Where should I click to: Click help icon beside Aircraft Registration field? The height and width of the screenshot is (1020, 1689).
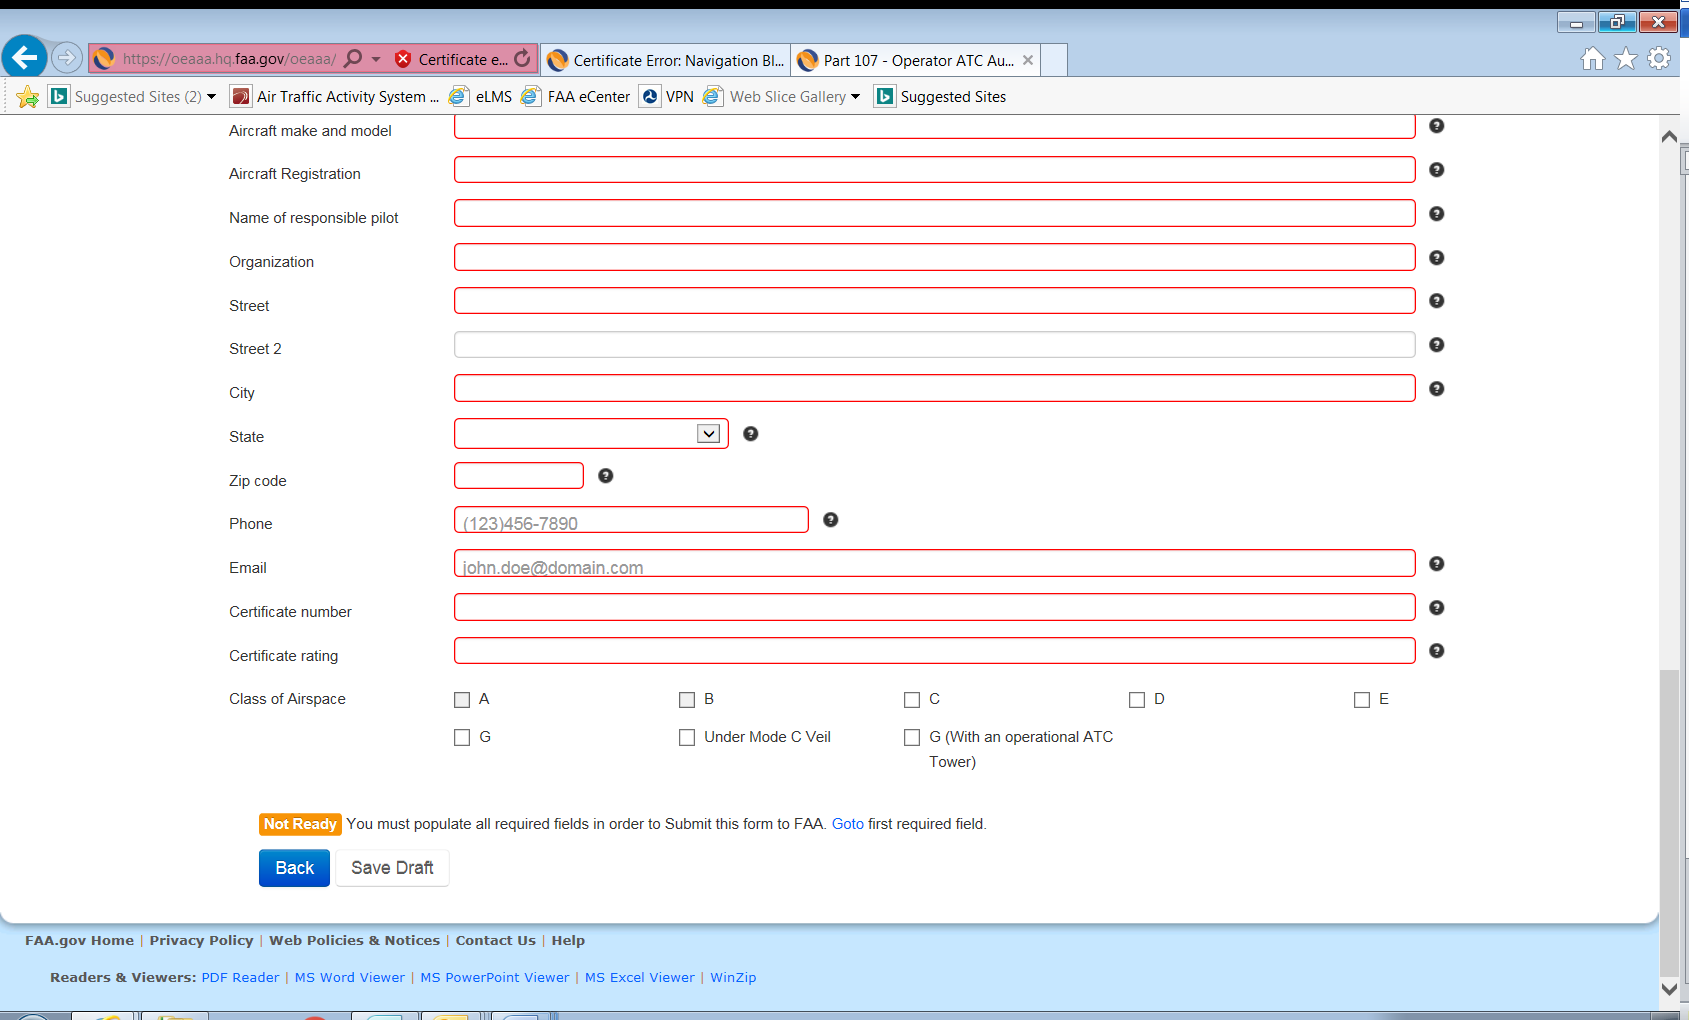pyautogui.click(x=1436, y=170)
